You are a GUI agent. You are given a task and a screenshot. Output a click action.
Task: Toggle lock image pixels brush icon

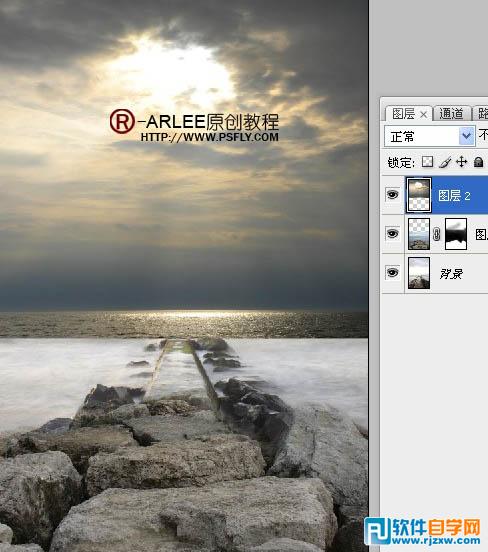[x=445, y=162]
